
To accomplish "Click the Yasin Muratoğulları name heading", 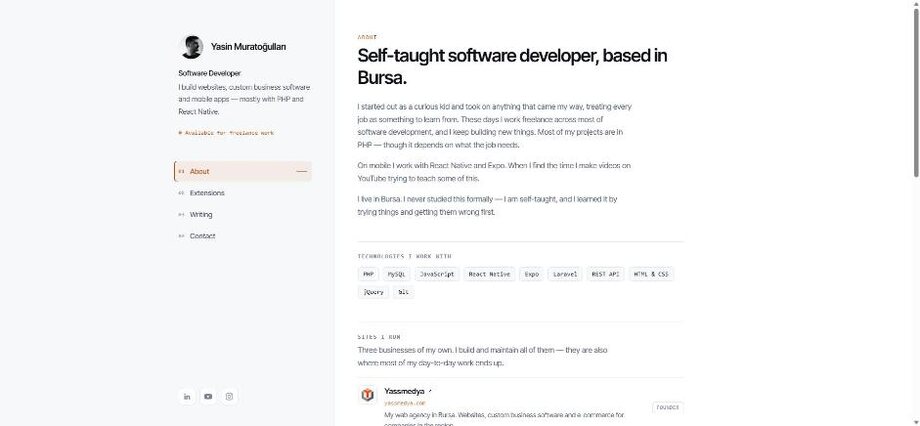I will (x=249, y=47).
